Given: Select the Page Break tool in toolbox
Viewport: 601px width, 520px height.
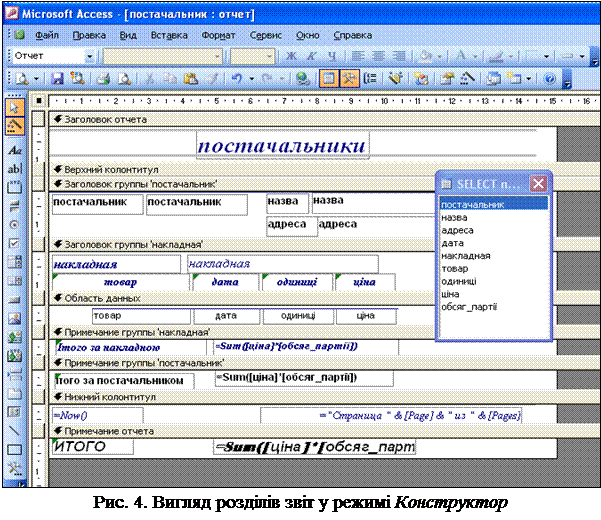Looking at the screenshot, I should tap(15, 374).
